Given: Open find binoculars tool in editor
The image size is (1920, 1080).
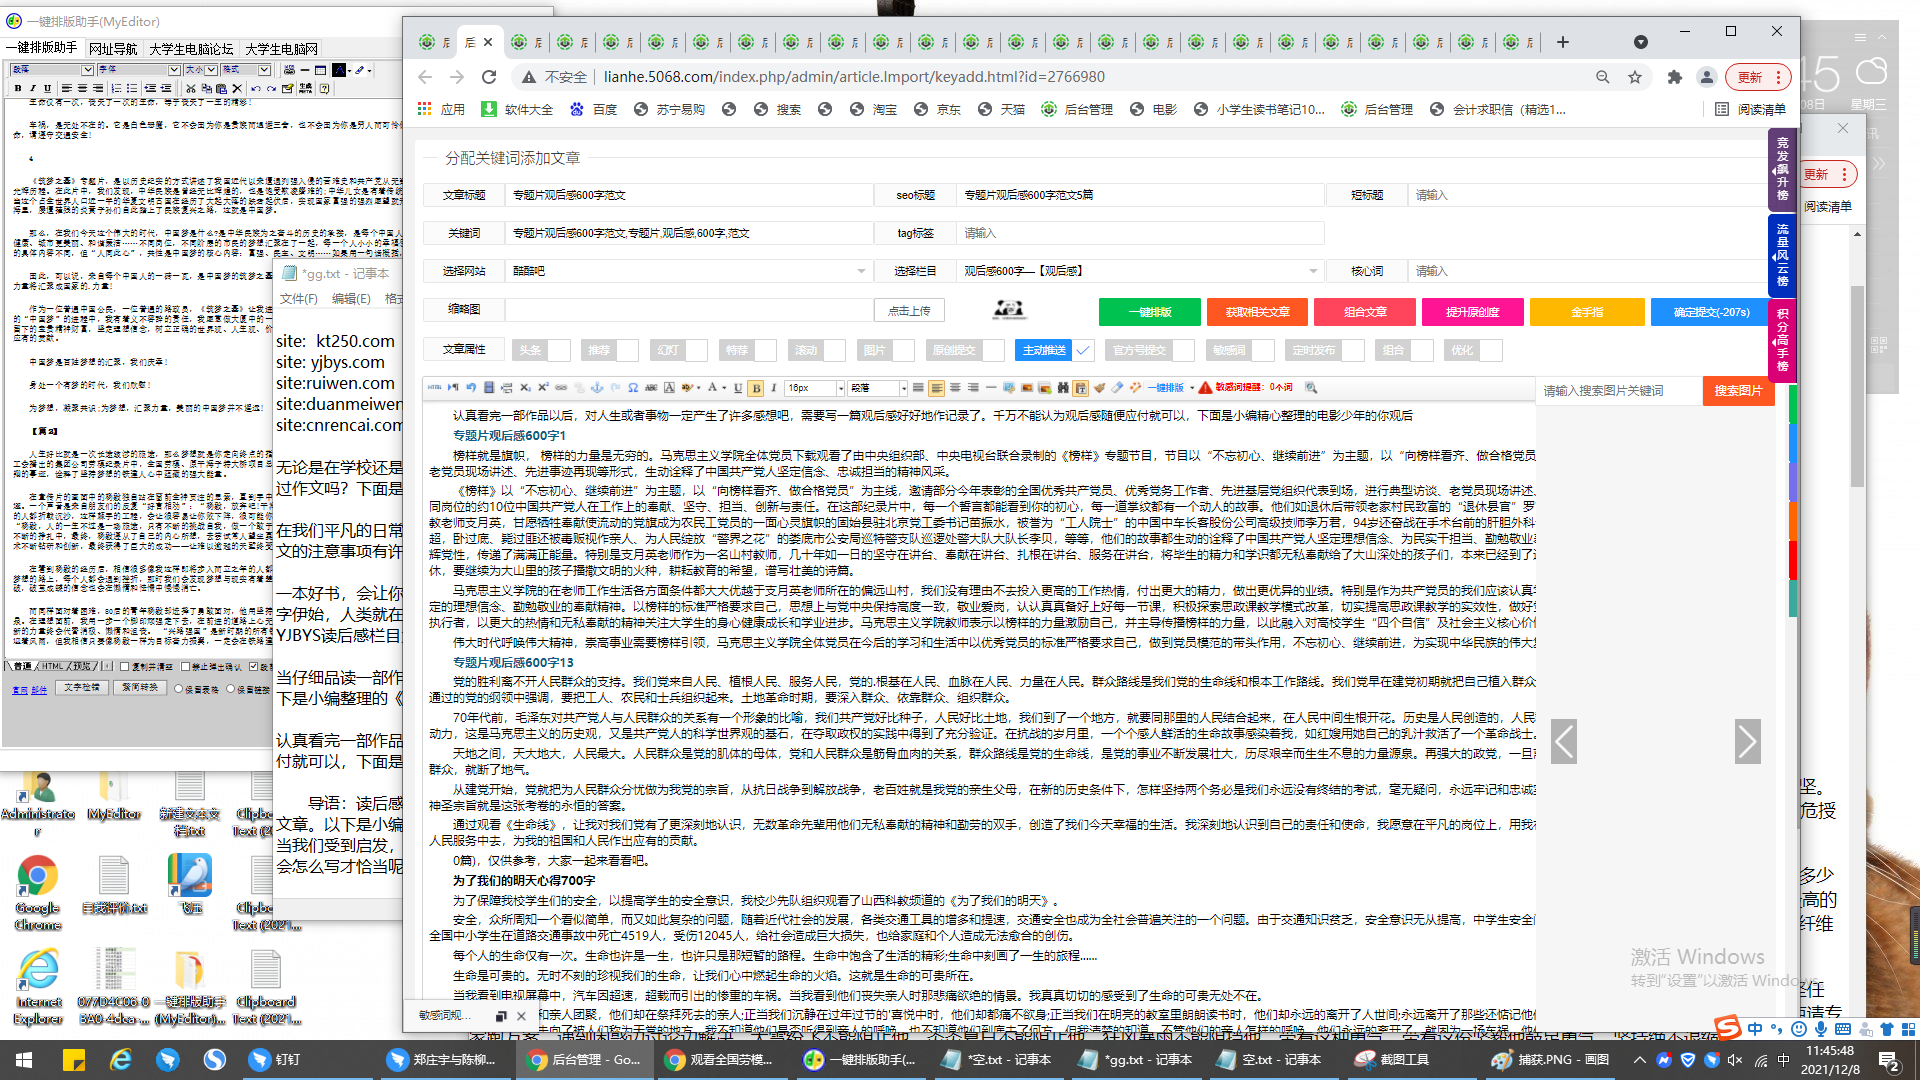Looking at the screenshot, I should pos(1063,387).
